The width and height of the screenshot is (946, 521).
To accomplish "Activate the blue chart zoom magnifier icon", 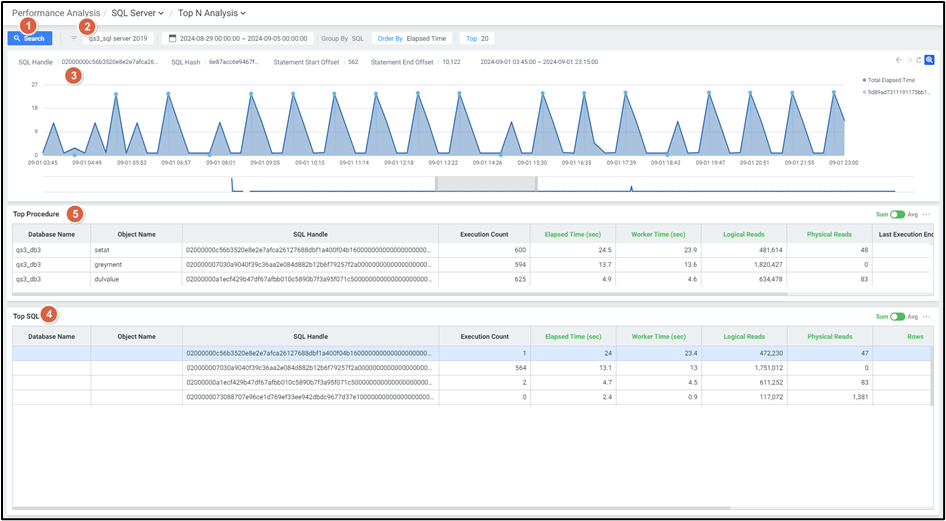I will (929, 61).
